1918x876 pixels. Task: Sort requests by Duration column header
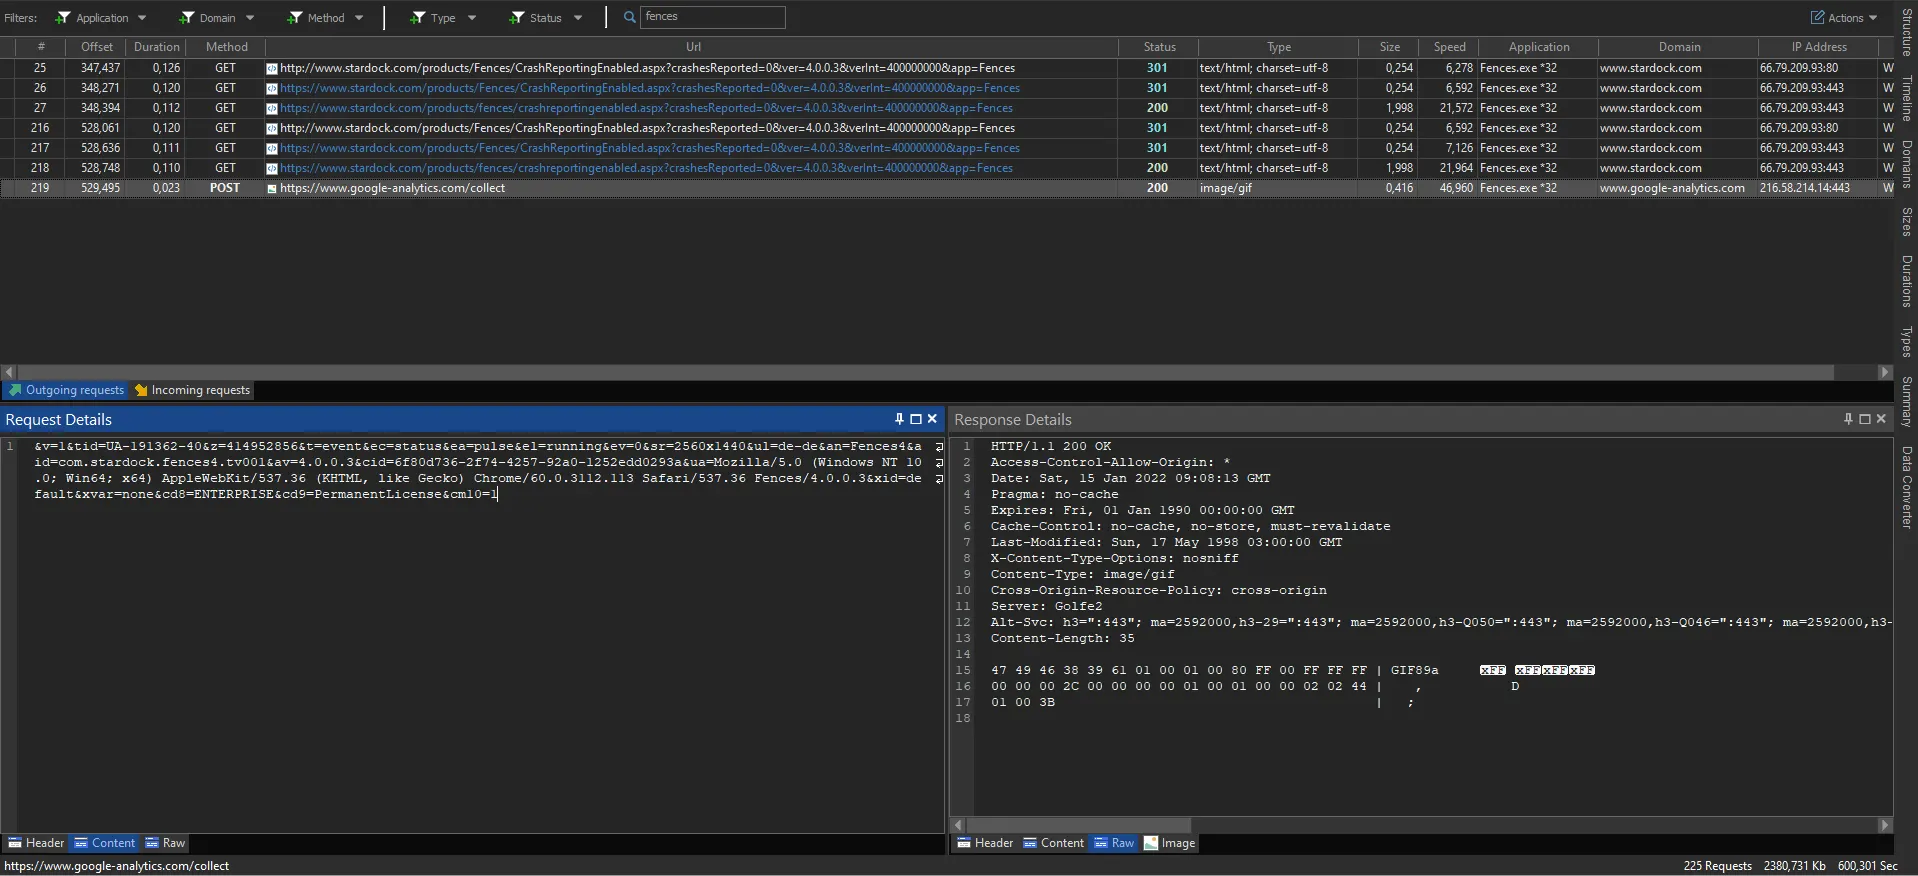[x=157, y=47]
